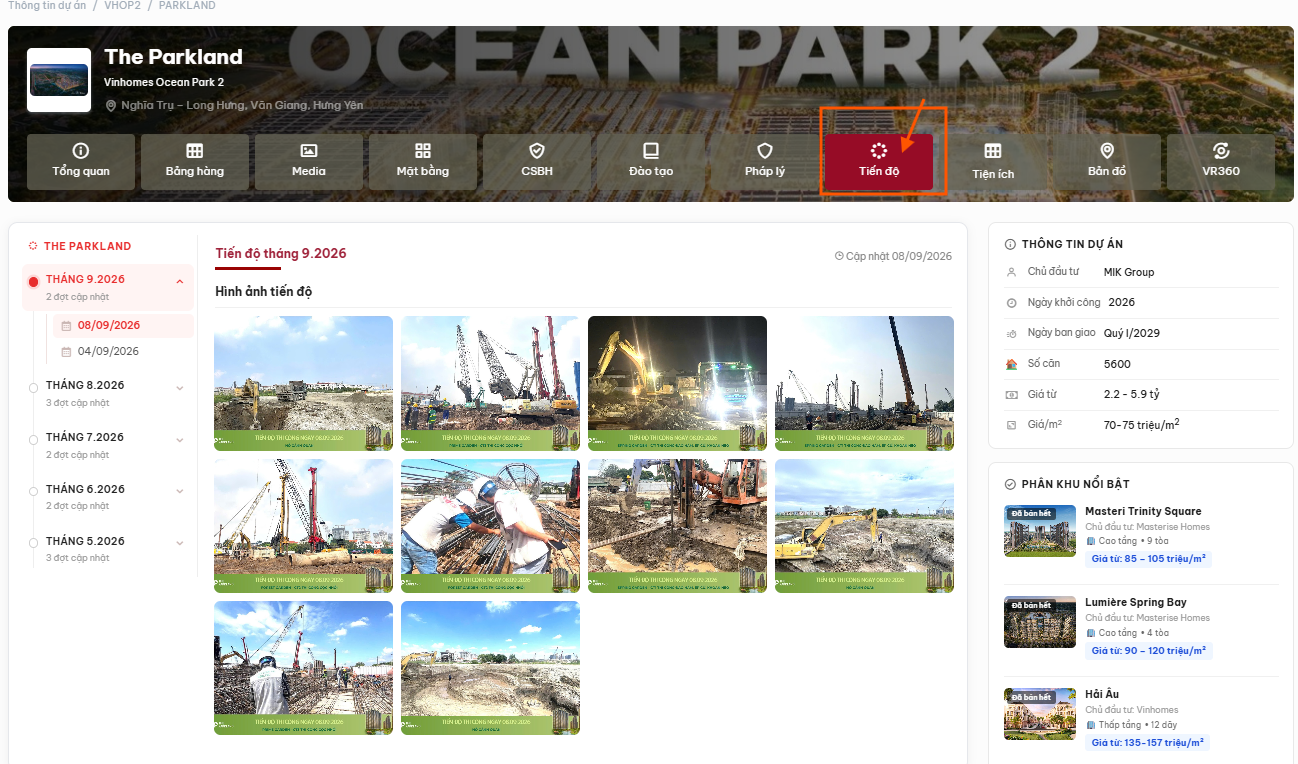Viewport: 1298px width, 764px height.
Task: Click the house icon beside Số căn
Action: click(x=1011, y=364)
